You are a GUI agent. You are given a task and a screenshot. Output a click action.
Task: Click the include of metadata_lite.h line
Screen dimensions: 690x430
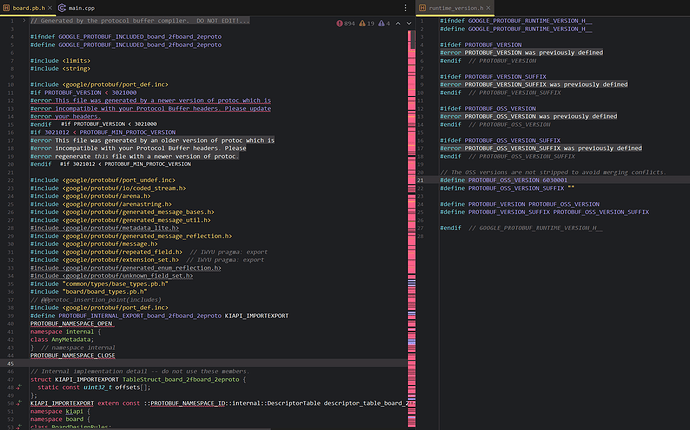105,228
